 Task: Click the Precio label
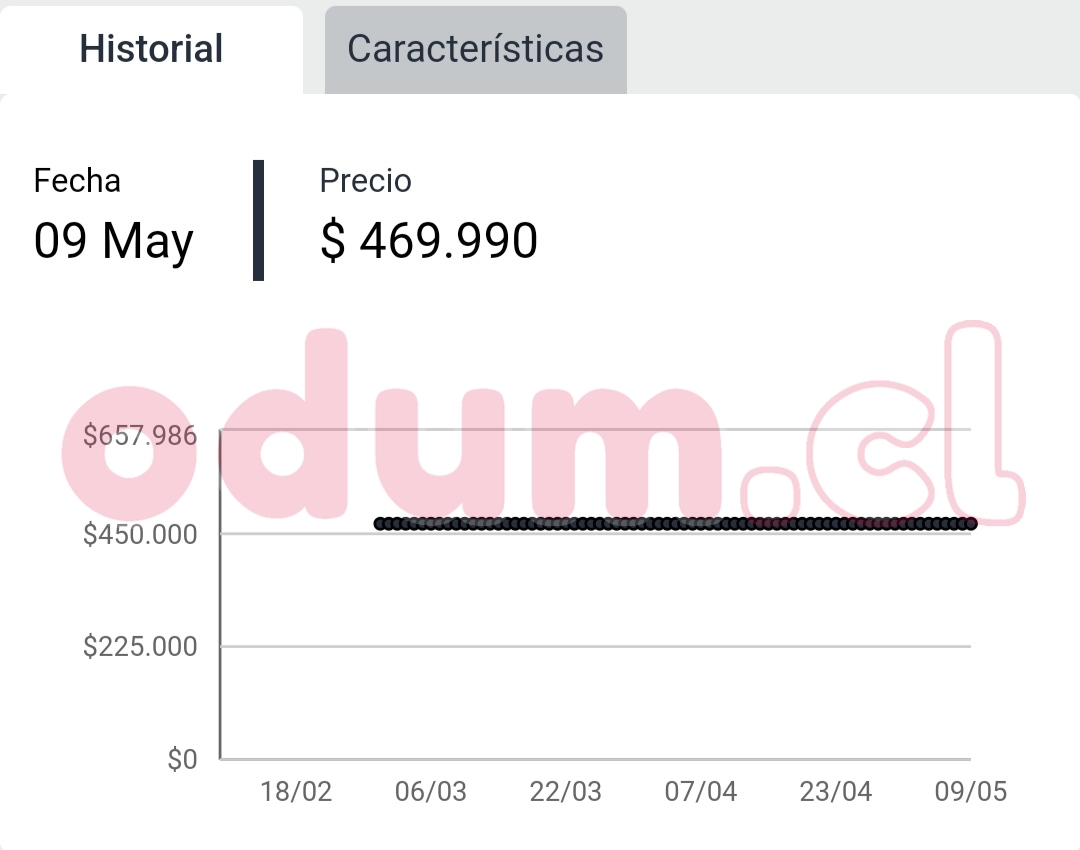point(365,181)
